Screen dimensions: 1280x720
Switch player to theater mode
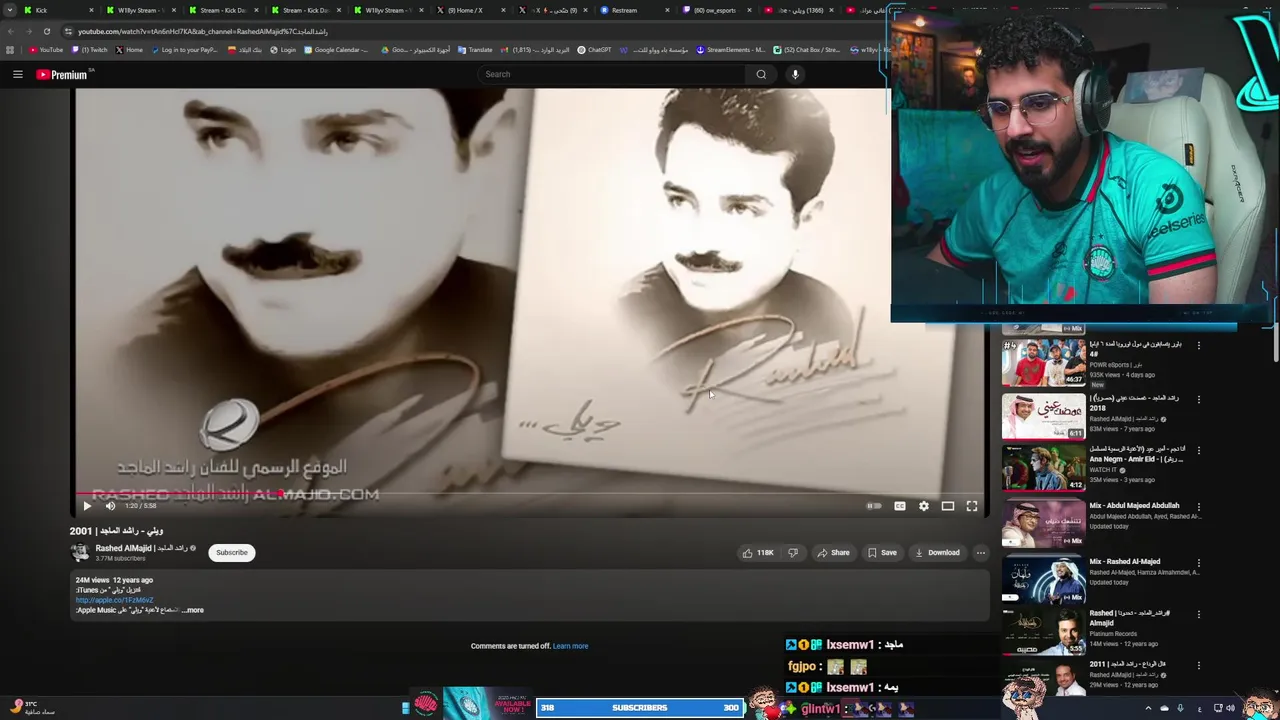[947, 506]
